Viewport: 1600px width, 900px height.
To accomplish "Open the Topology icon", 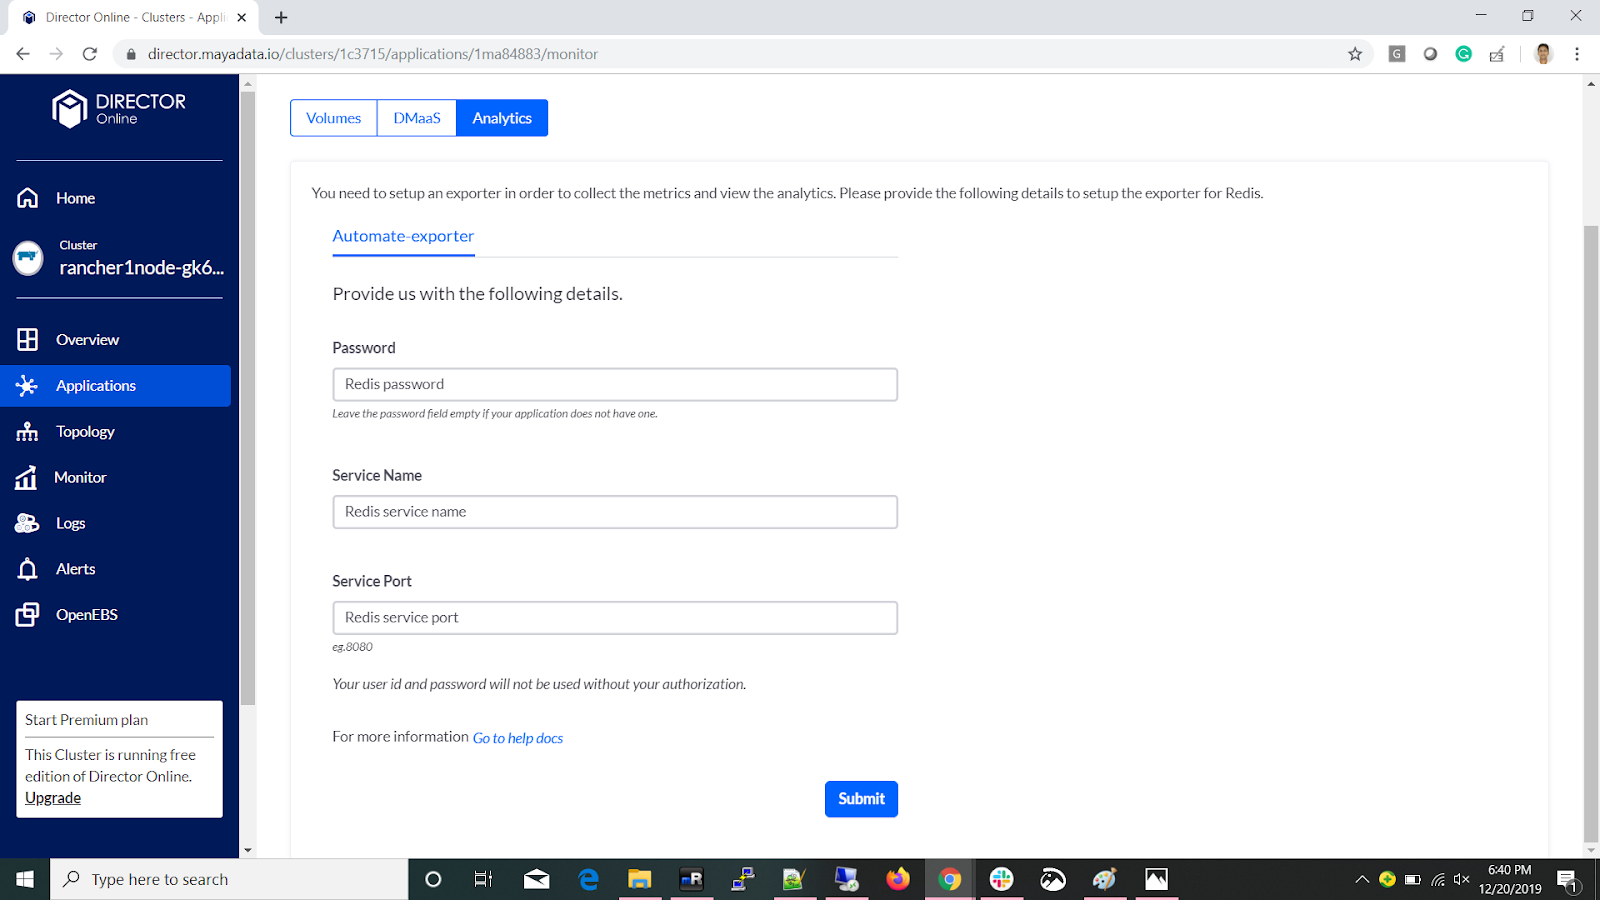I will pyautogui.click(x=27, y=432).
